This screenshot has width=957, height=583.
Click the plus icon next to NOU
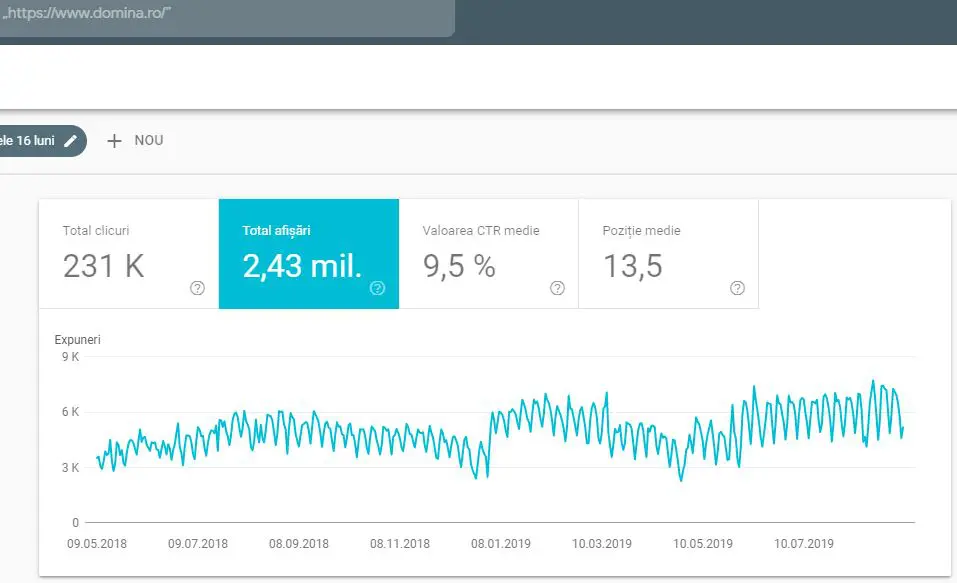click(x=114, y=141)
